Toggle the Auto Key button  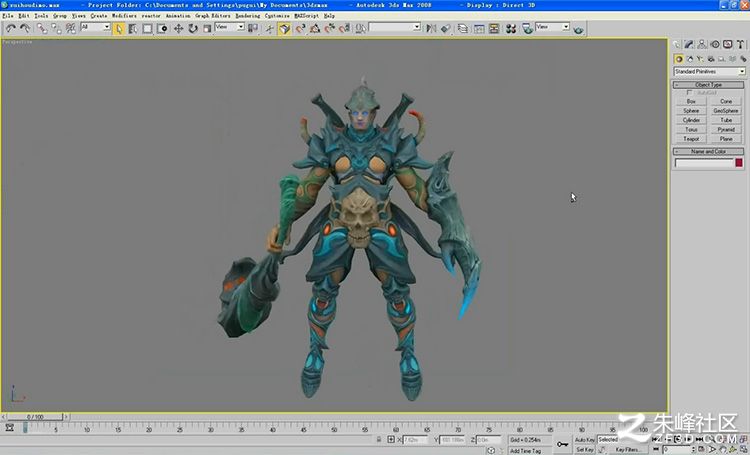click(585, 439)
